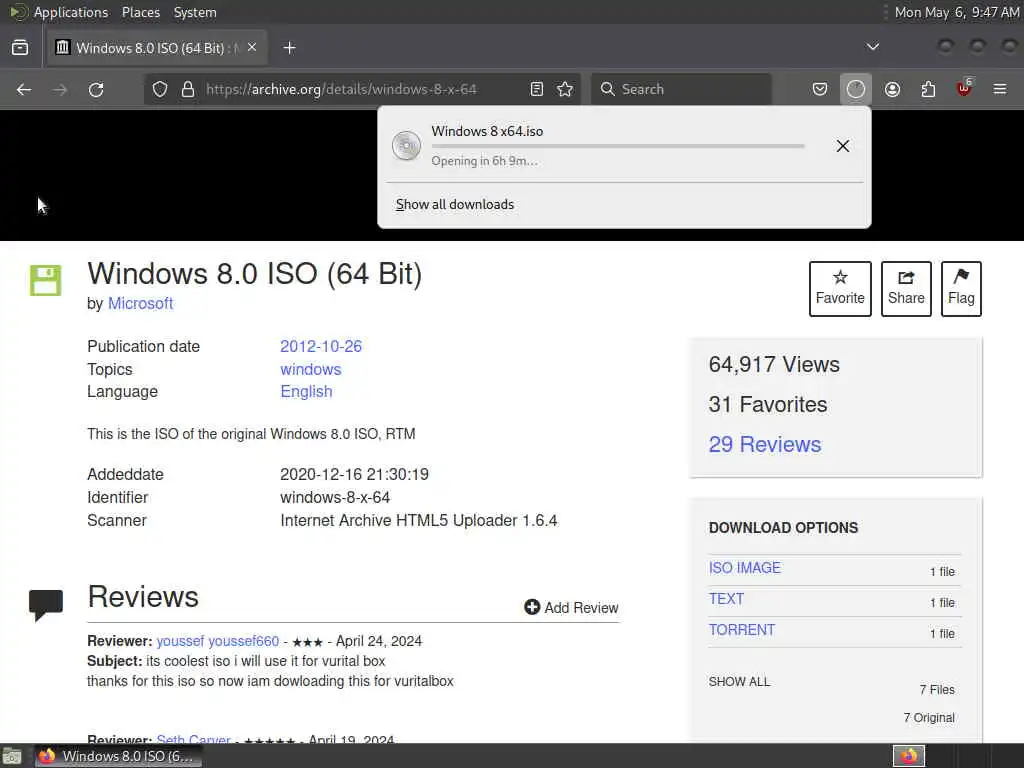Open the tracking protection shield icon
This screenshot has width=1024, height=768.
(160, 89)
